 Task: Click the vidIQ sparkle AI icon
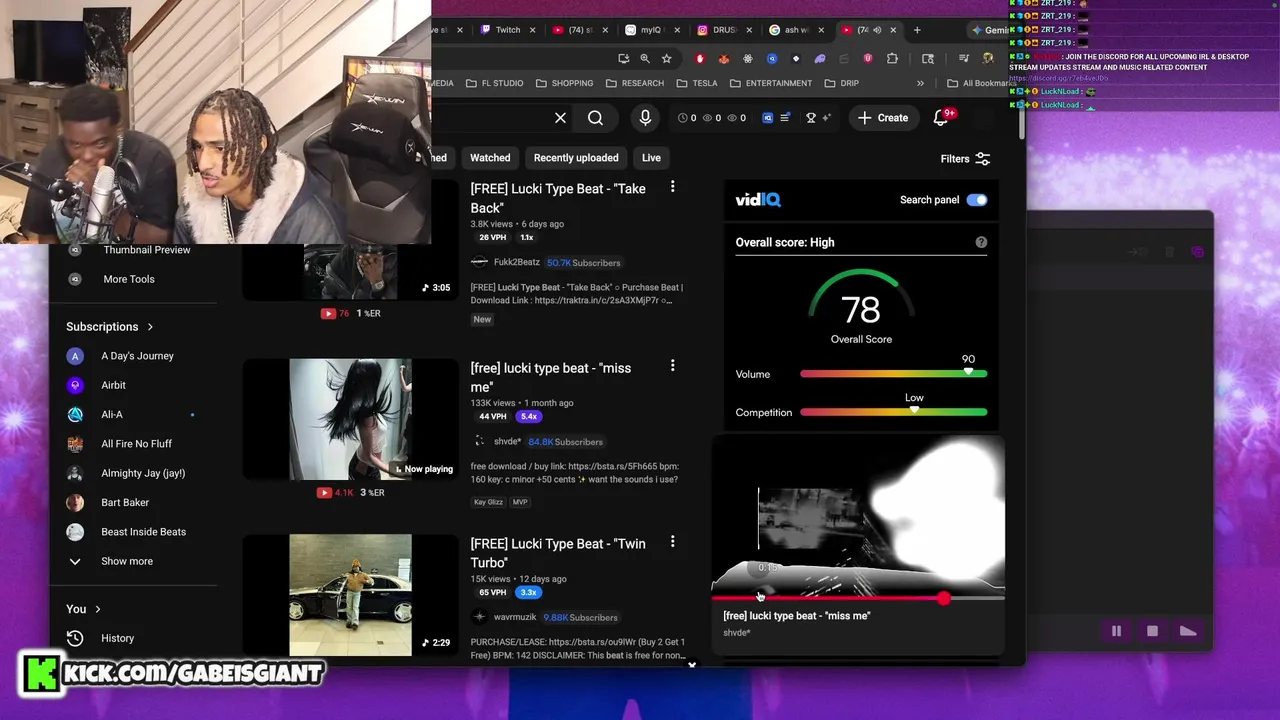click(x=826, y=118)
